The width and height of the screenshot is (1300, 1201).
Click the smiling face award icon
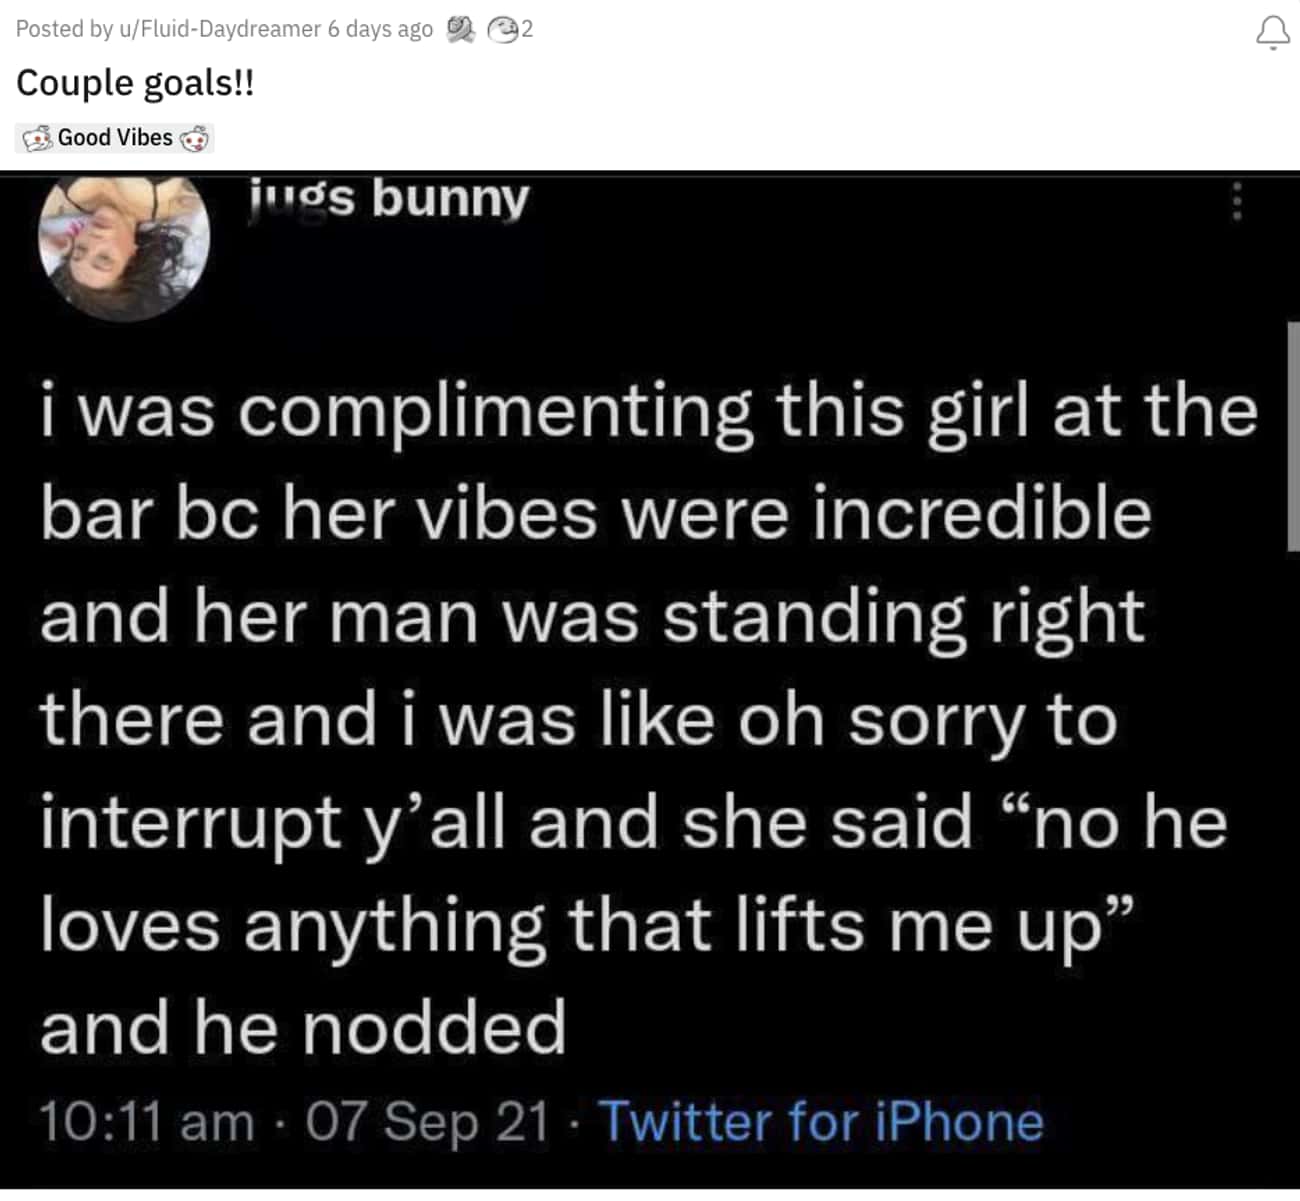click(501, 30)
